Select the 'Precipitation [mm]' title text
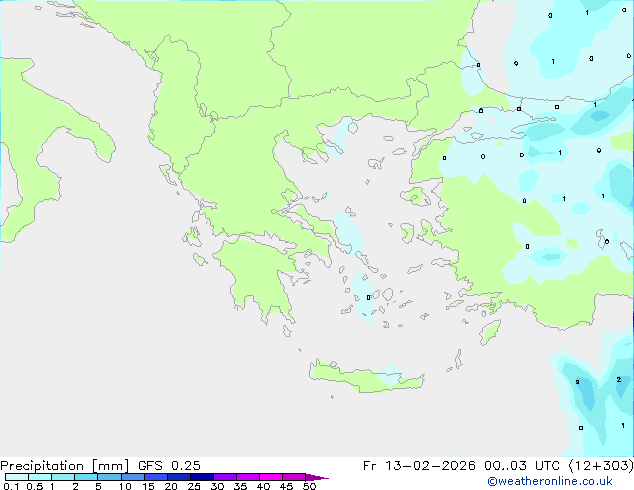The image size is (634, 490). [65, 466]
